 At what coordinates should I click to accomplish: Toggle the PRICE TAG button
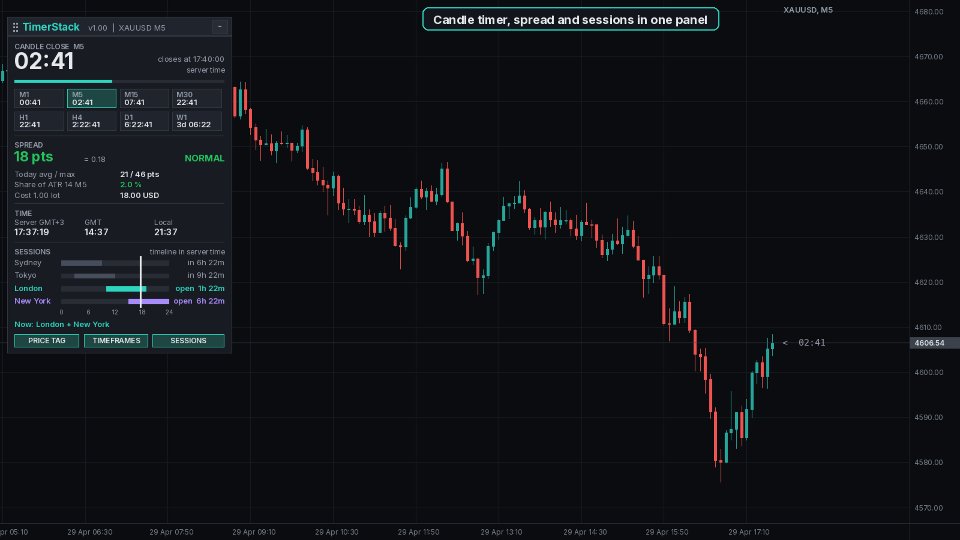[x=47, y=340]
